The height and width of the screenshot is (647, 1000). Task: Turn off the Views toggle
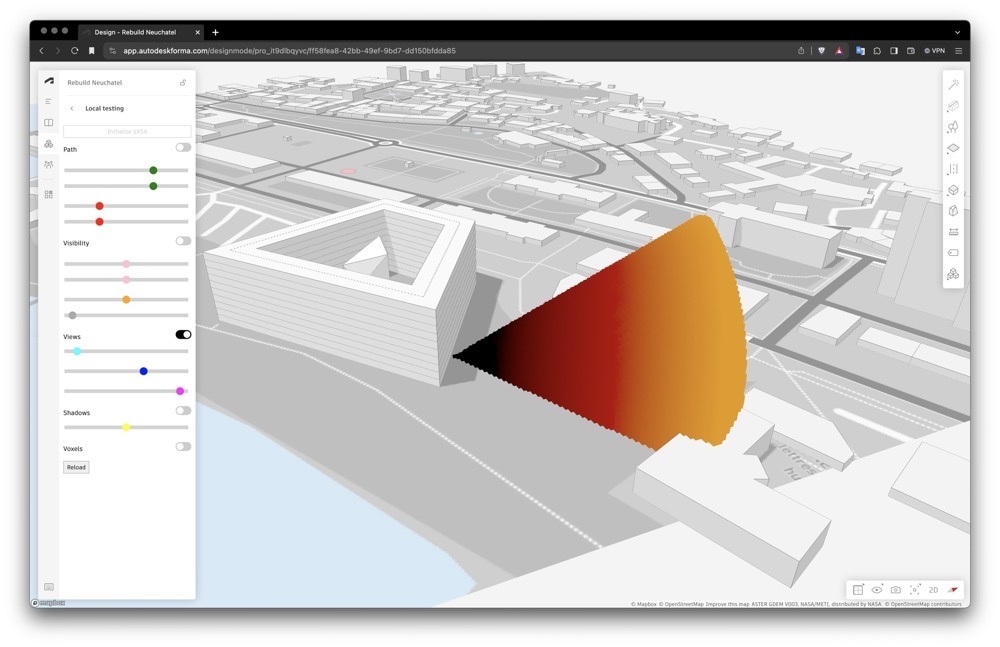point(183,335)
